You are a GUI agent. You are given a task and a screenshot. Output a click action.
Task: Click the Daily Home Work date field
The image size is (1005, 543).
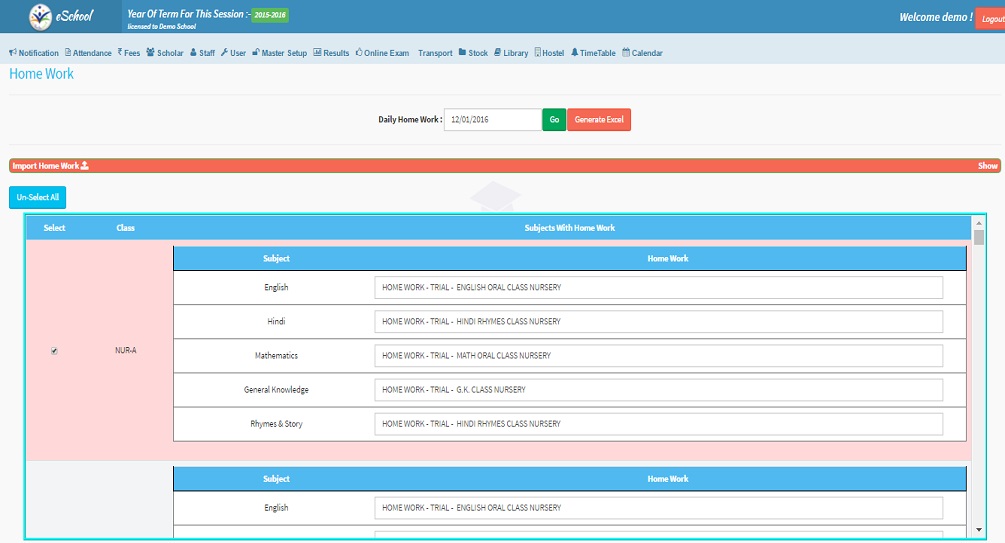coord(492,120)
